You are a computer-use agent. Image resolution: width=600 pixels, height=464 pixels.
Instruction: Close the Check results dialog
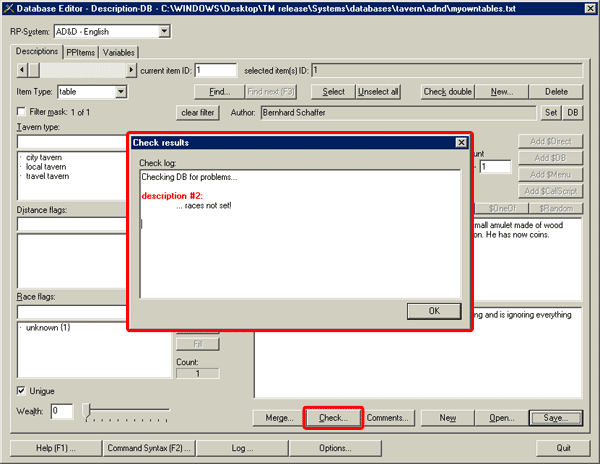coord(460,143)
